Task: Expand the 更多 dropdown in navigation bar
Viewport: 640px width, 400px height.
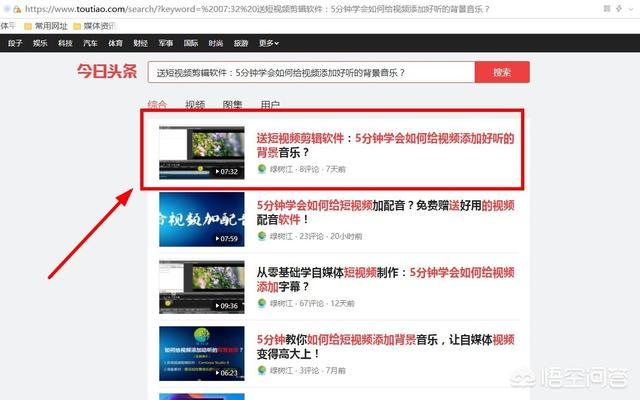Action: (269, 43)
